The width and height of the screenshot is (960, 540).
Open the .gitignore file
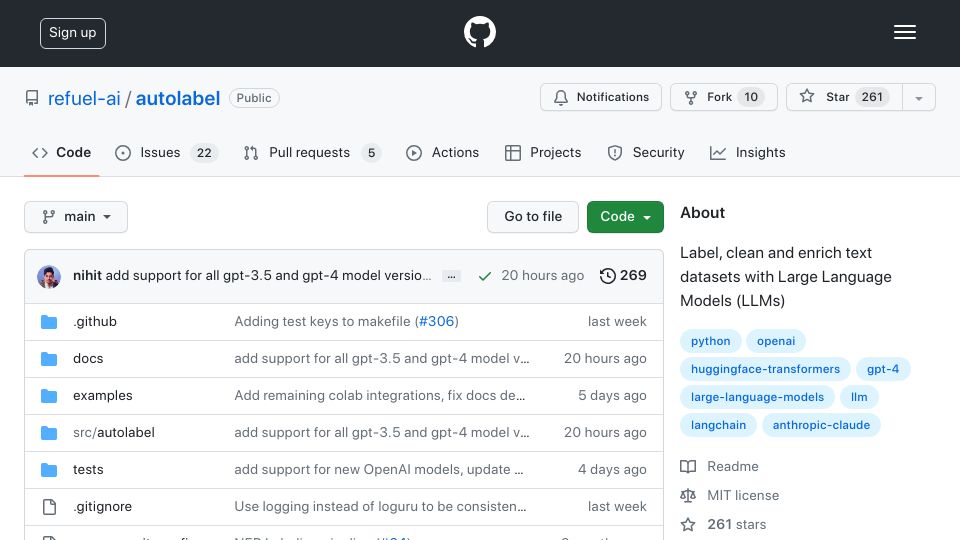tap(102, 507)
